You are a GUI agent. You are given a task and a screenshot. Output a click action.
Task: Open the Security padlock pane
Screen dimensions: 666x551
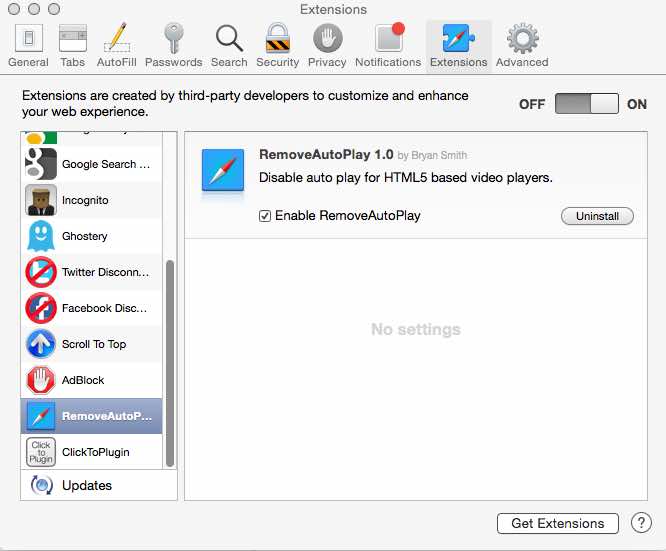point(277,45)
